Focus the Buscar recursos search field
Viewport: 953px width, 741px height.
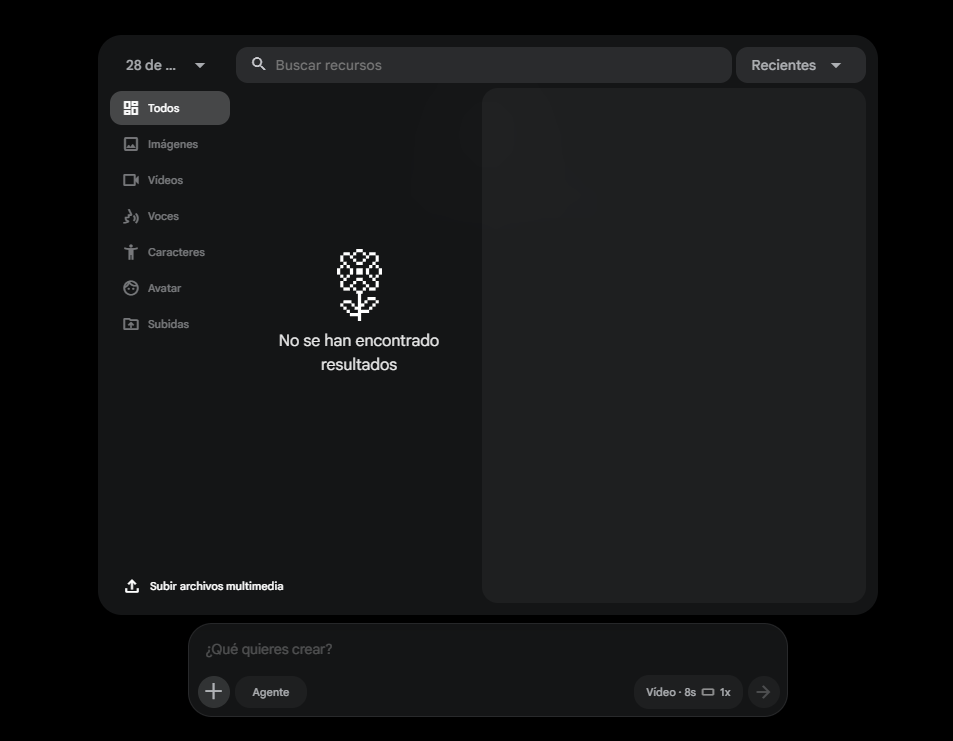point(484,65)
